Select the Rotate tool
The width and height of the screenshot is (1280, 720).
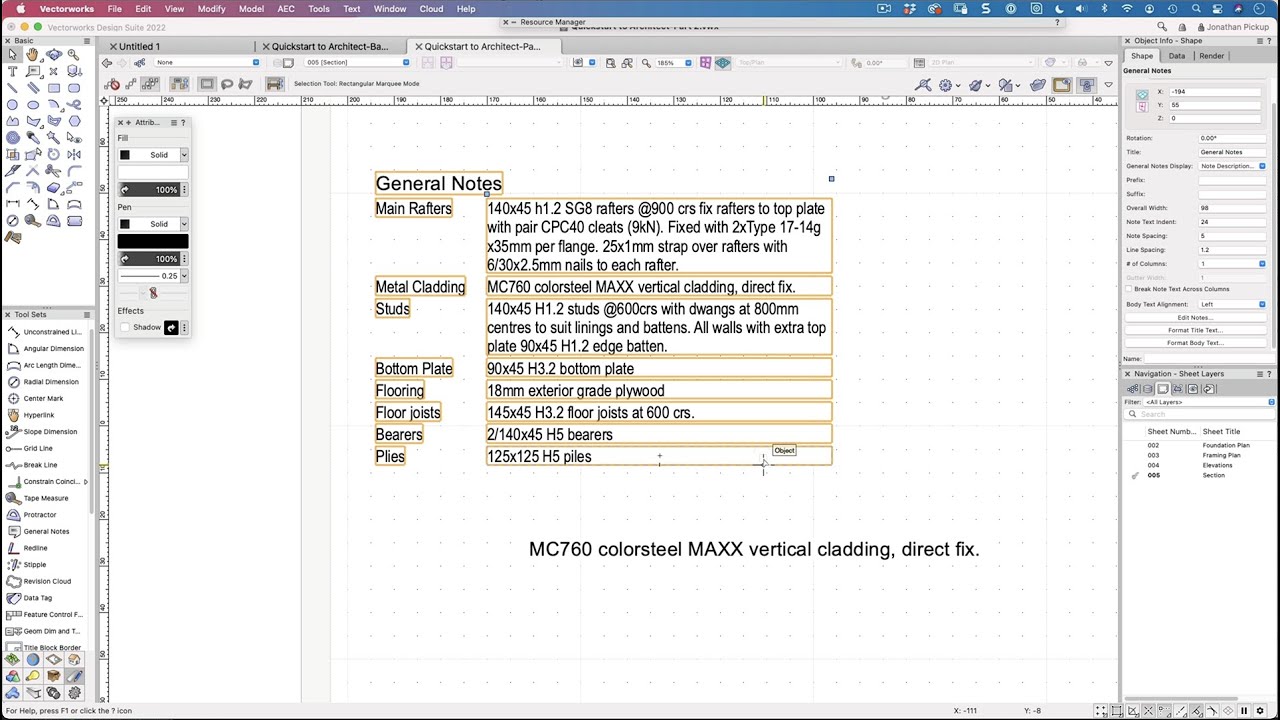(x=54, y=154)
